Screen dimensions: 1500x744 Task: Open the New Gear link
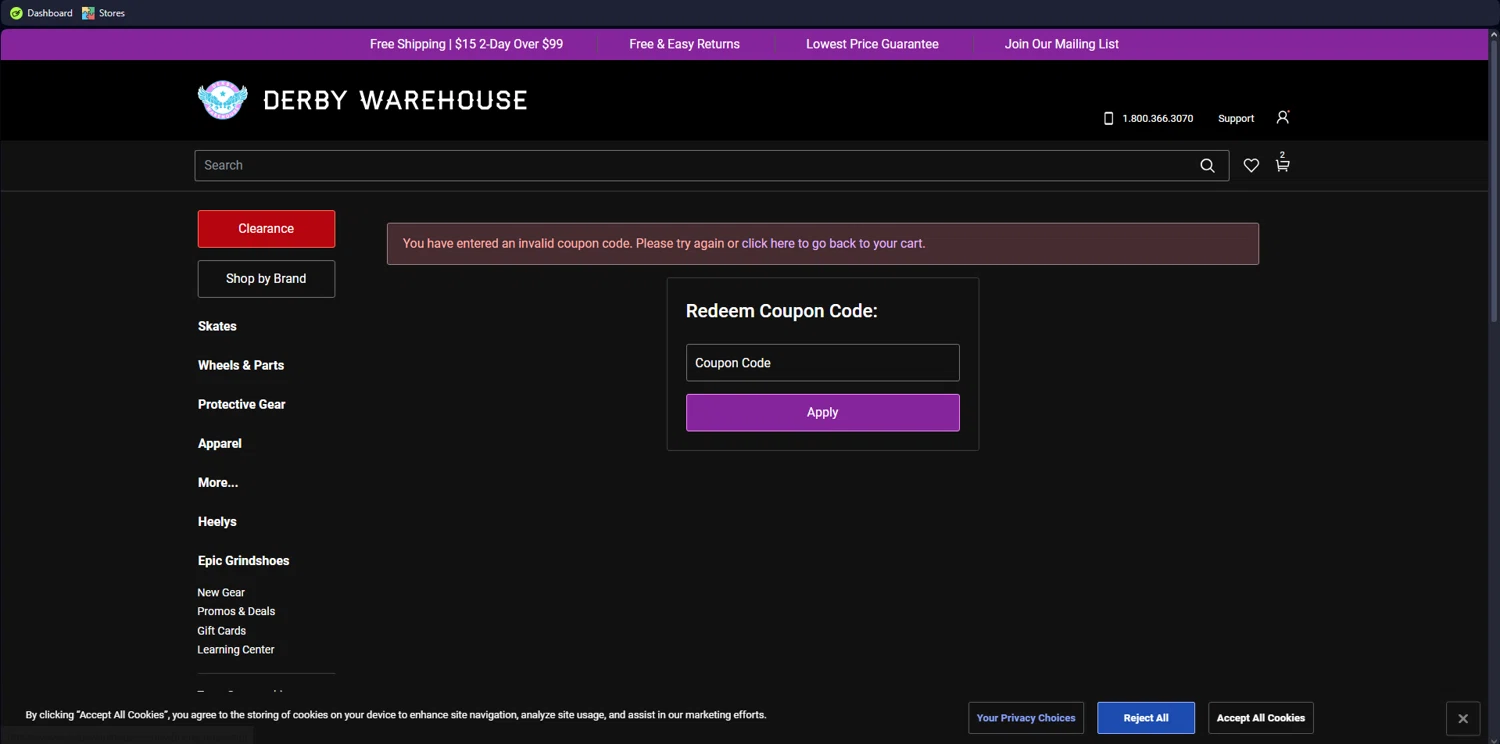(x=221, y=592)
